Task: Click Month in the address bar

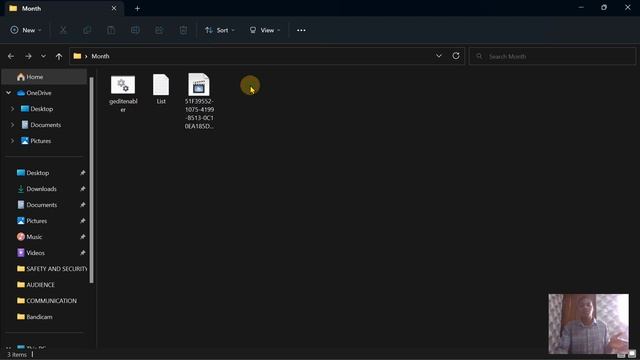Action: [100, 56]
